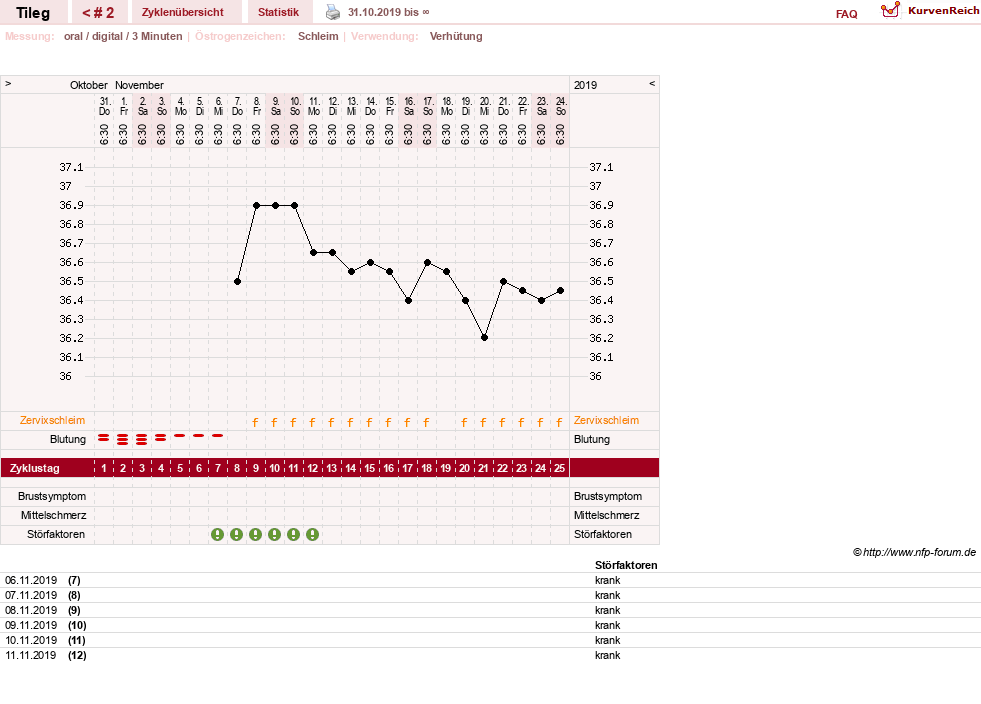Click the last temperature point on cycle day 25
981x704 pixels.
561,291
